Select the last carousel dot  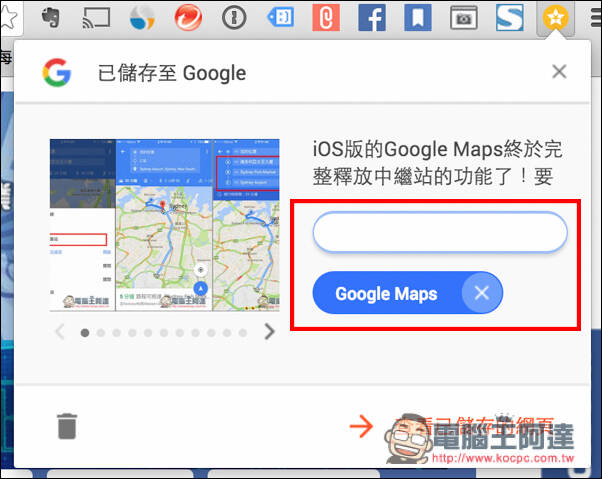pos(243,333)
